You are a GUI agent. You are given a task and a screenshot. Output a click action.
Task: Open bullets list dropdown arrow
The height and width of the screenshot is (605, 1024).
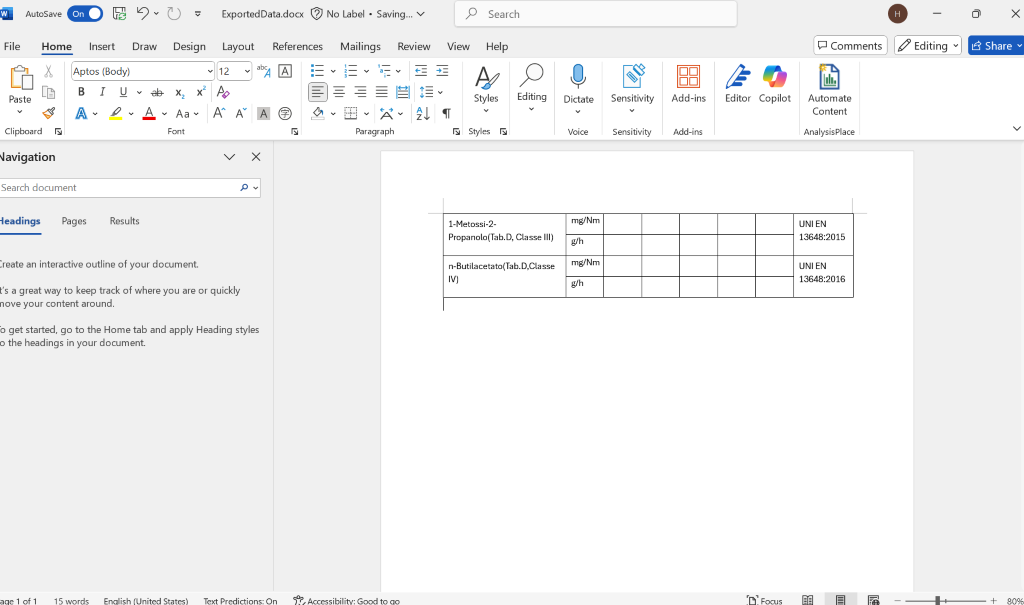point(333,71)
